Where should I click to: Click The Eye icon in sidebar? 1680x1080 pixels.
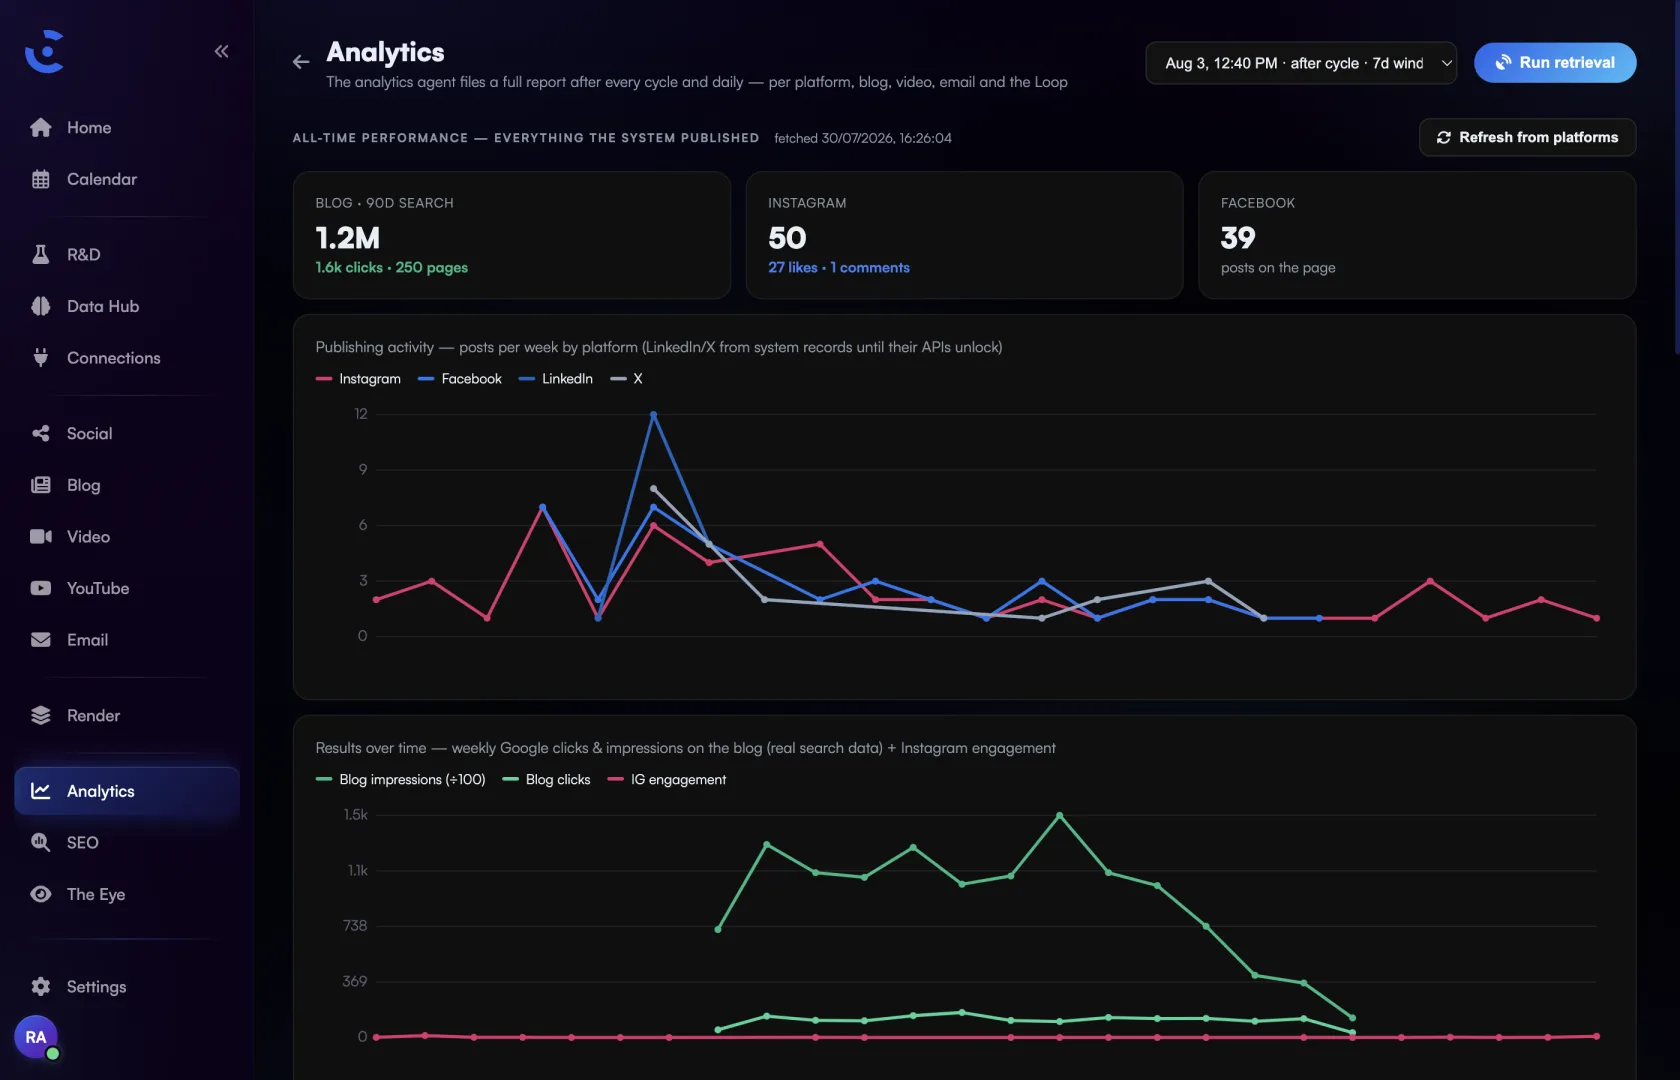tap(41, 894)
